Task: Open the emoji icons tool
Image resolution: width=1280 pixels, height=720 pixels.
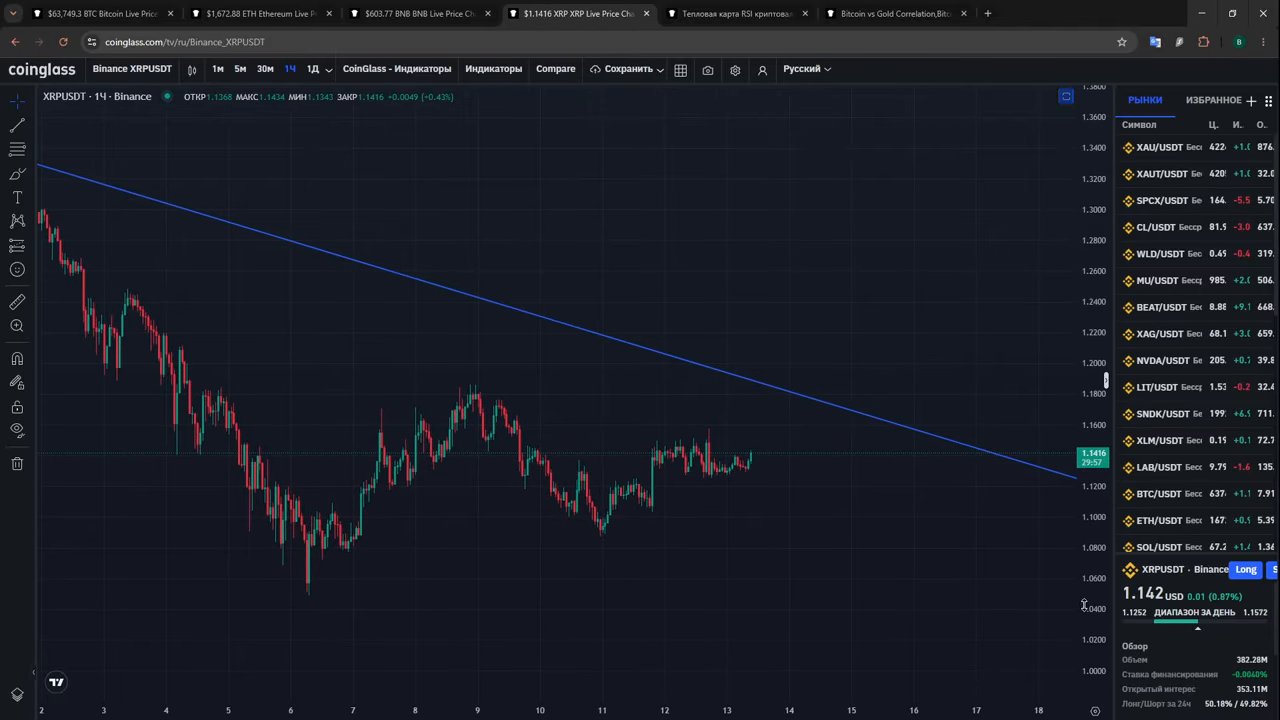Action: (x=17, y=269)
